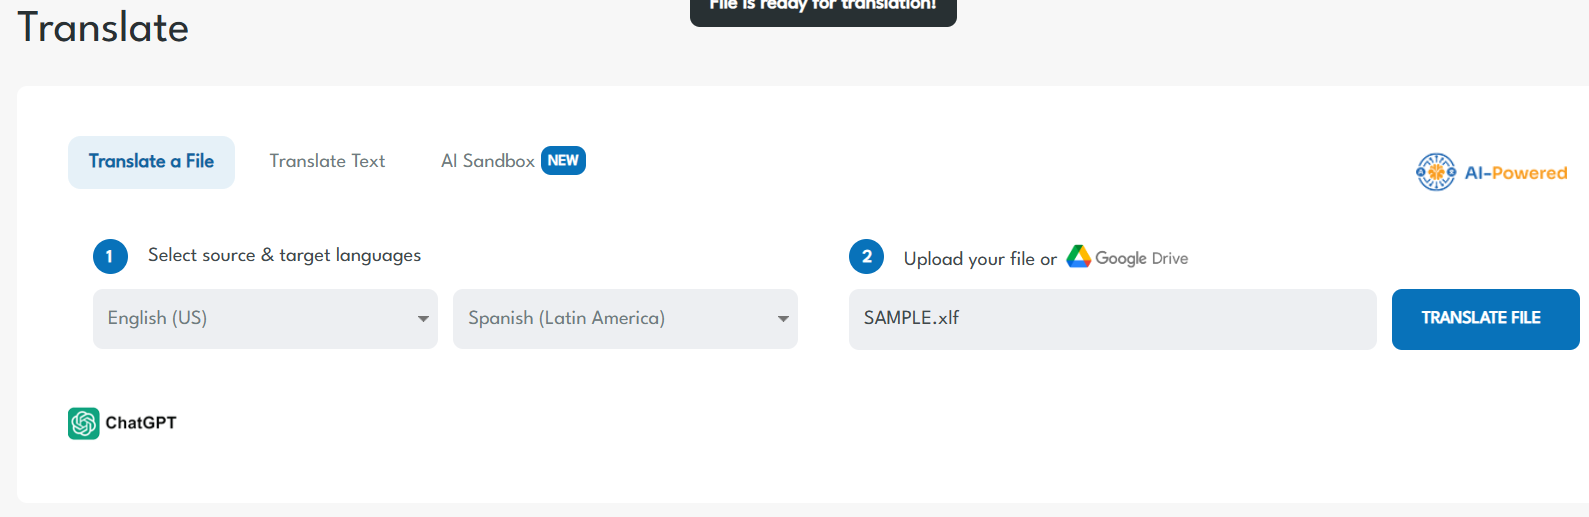1589x517 pixels.
Task: Open the English (US) source language dropdown
Action: [264, 319]
